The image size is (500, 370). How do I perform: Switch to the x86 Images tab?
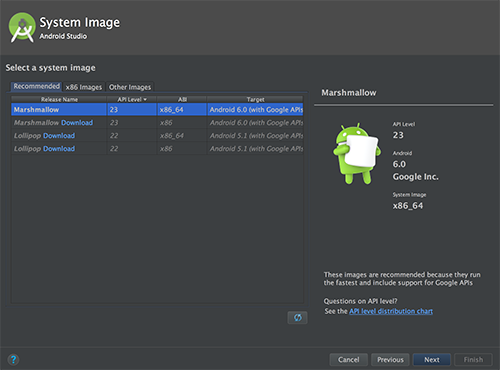coord(84,87)
